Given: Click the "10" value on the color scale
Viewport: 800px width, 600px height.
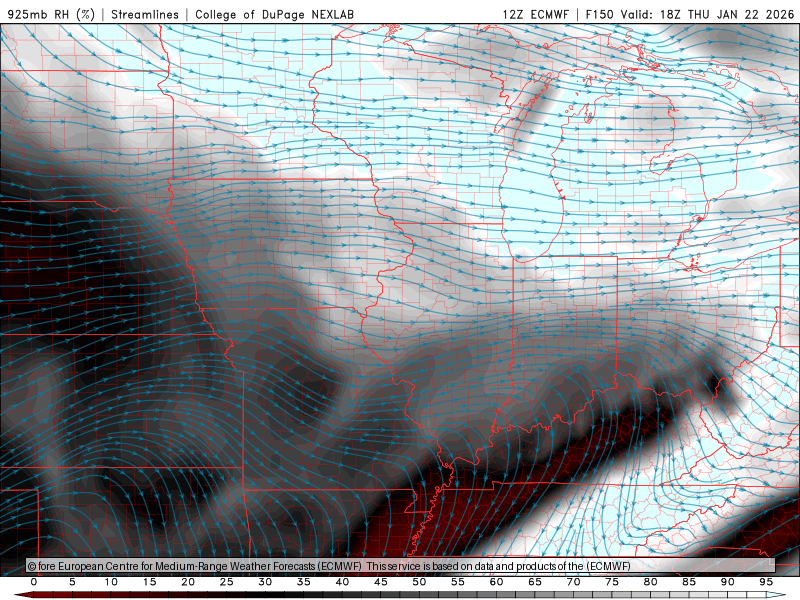Looking at the screenshot, I should tap(111, 582).
